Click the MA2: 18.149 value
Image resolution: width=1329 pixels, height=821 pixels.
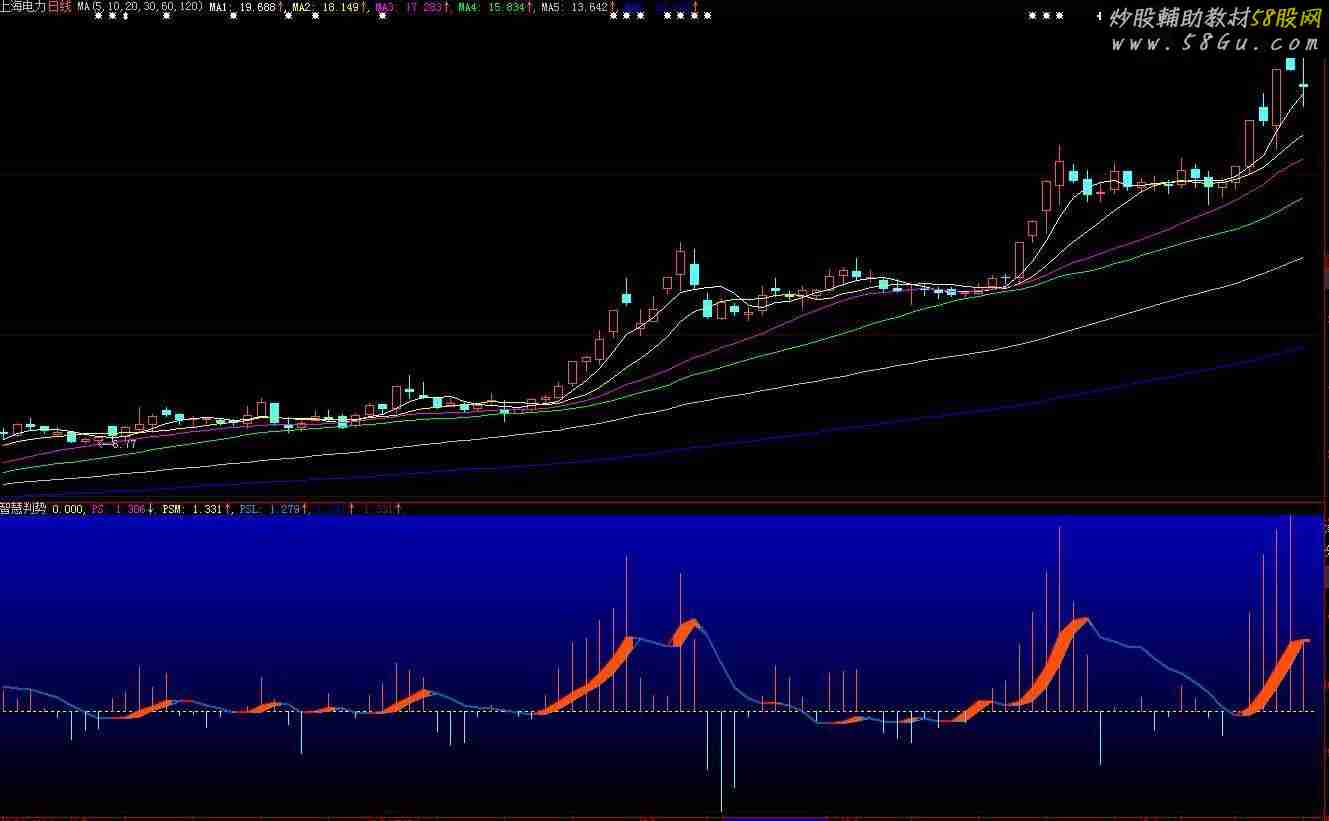click(326, 7)
